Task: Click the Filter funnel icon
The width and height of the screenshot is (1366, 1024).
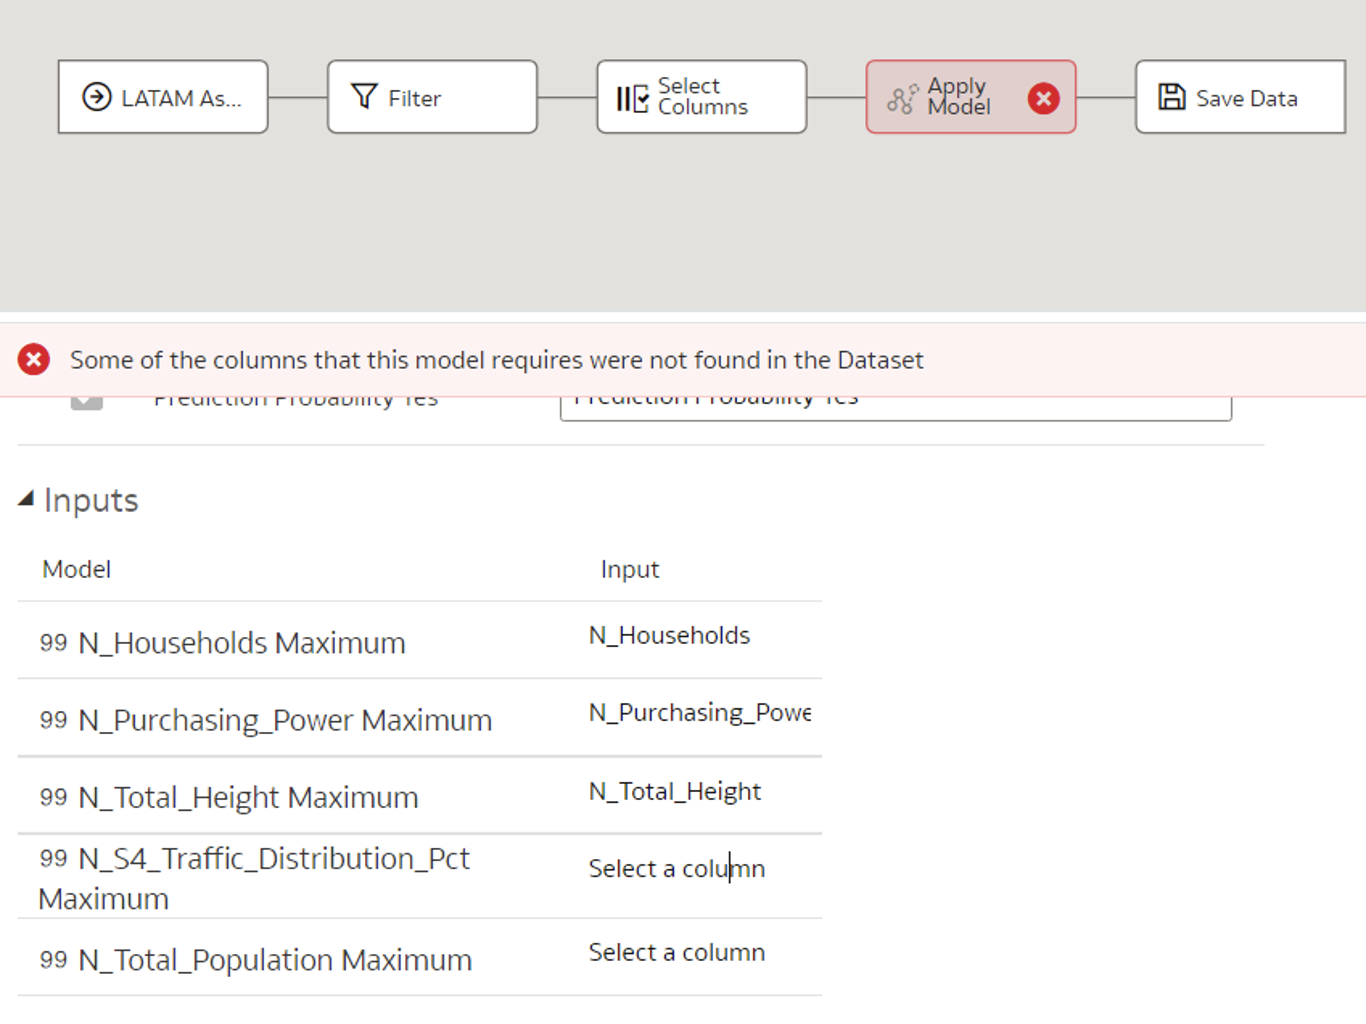Action: coord(364,96)
